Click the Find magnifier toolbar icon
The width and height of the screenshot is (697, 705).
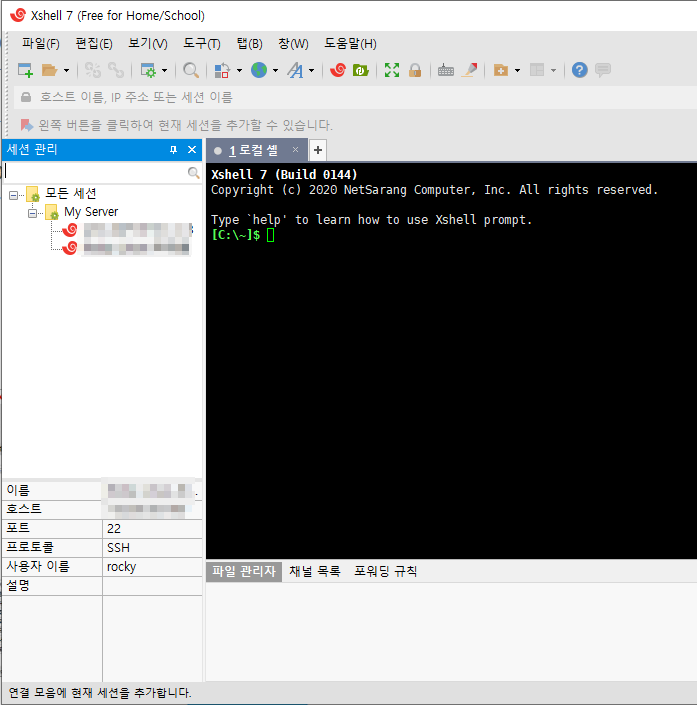191,70
